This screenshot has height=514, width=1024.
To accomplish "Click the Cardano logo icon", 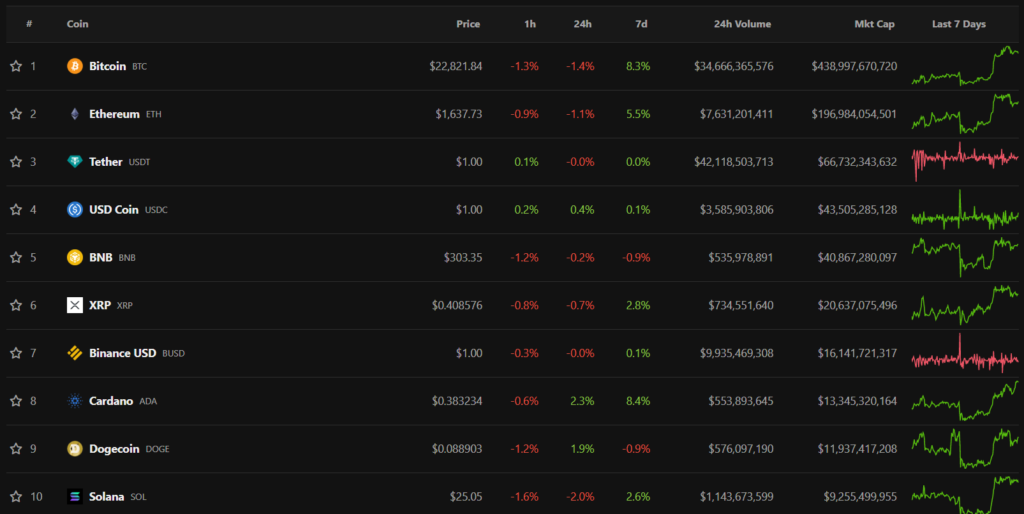I will point(75,401).
